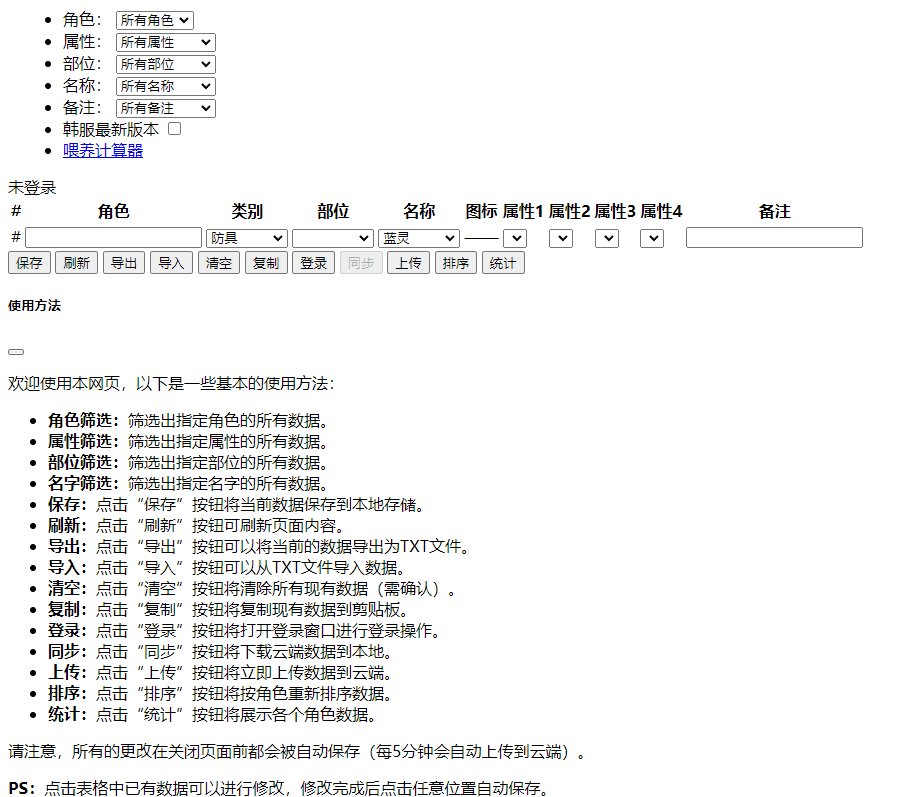Click the 角色 text input field

tap(113, 238)
